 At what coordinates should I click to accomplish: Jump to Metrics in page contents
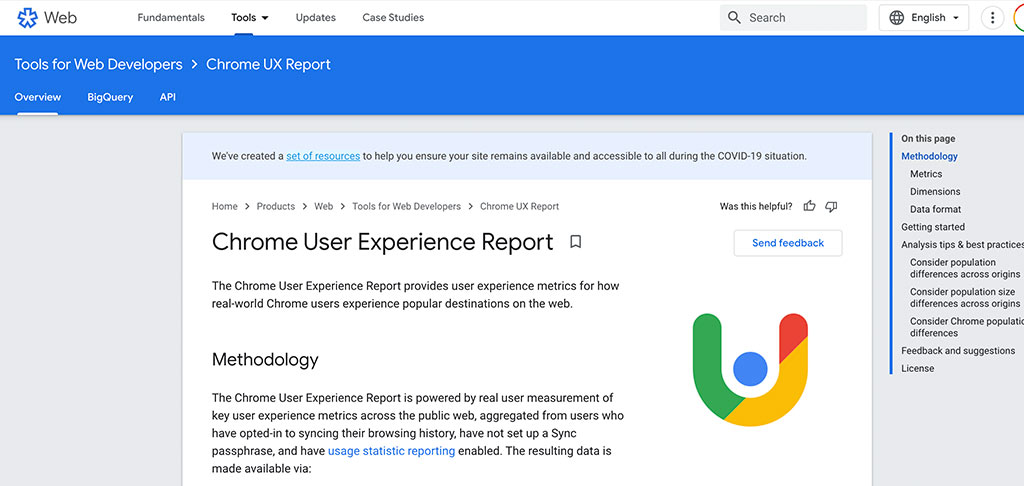[x=926, y=174]
